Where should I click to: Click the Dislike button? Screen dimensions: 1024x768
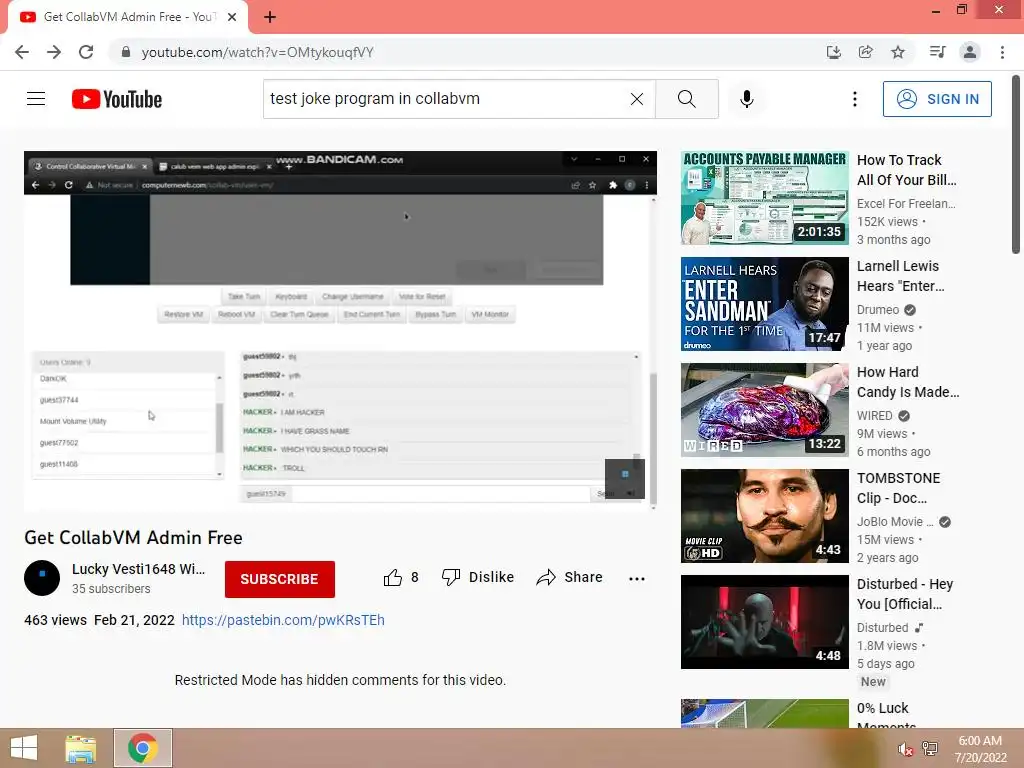[x=478, y=577]
